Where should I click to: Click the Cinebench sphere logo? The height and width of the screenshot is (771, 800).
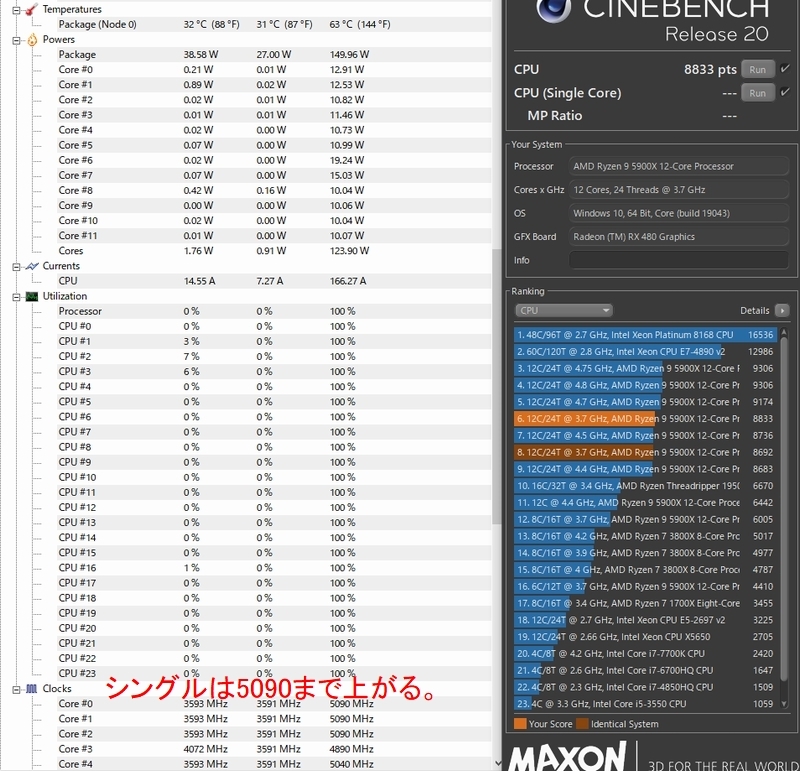point(554,9)
